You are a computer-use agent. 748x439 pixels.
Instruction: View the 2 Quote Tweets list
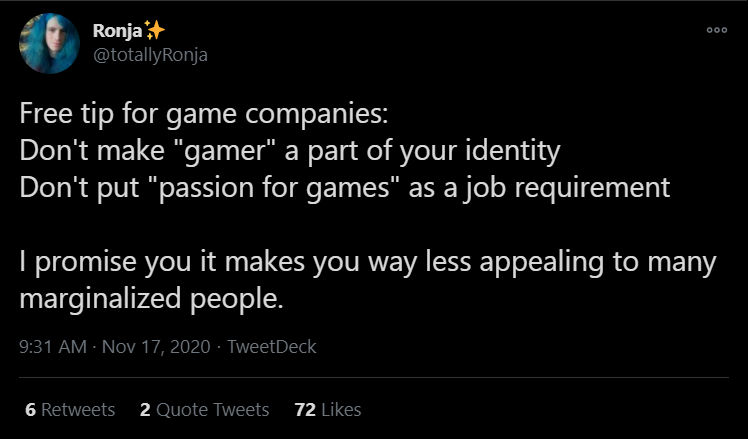coord(204,410)
